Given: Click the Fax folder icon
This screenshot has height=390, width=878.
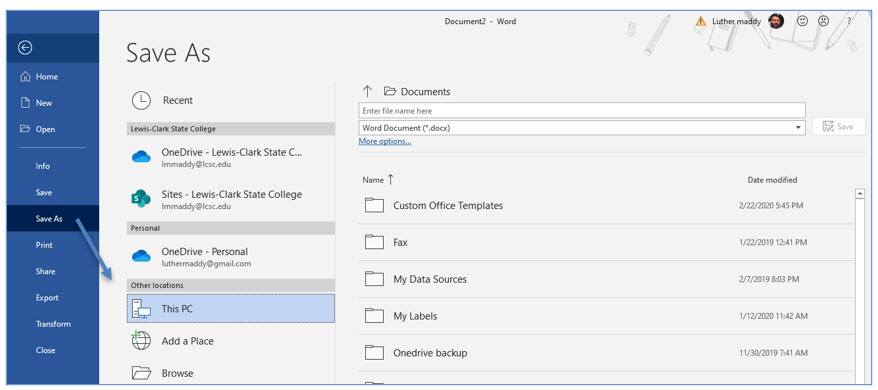Looking at the screenshot, I should point(374,242).
